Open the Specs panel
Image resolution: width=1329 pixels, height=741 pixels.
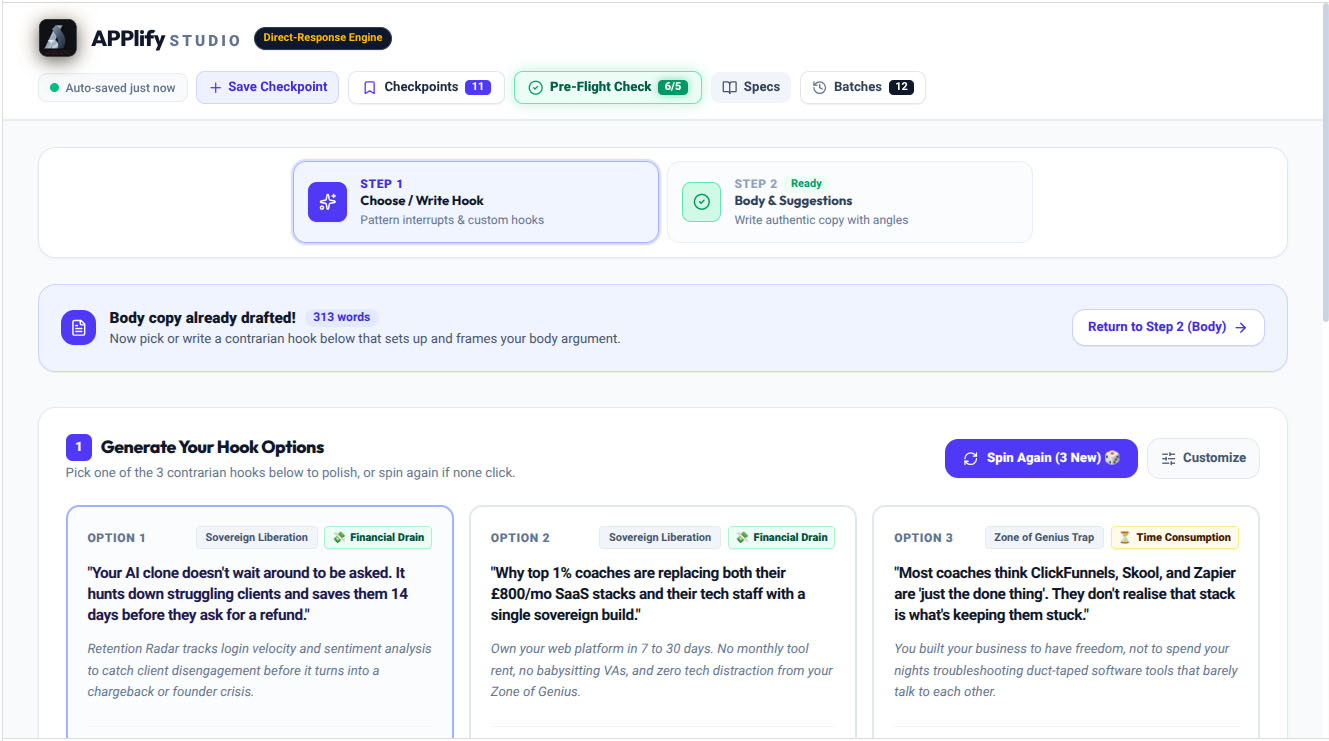[x=751, y=88]
